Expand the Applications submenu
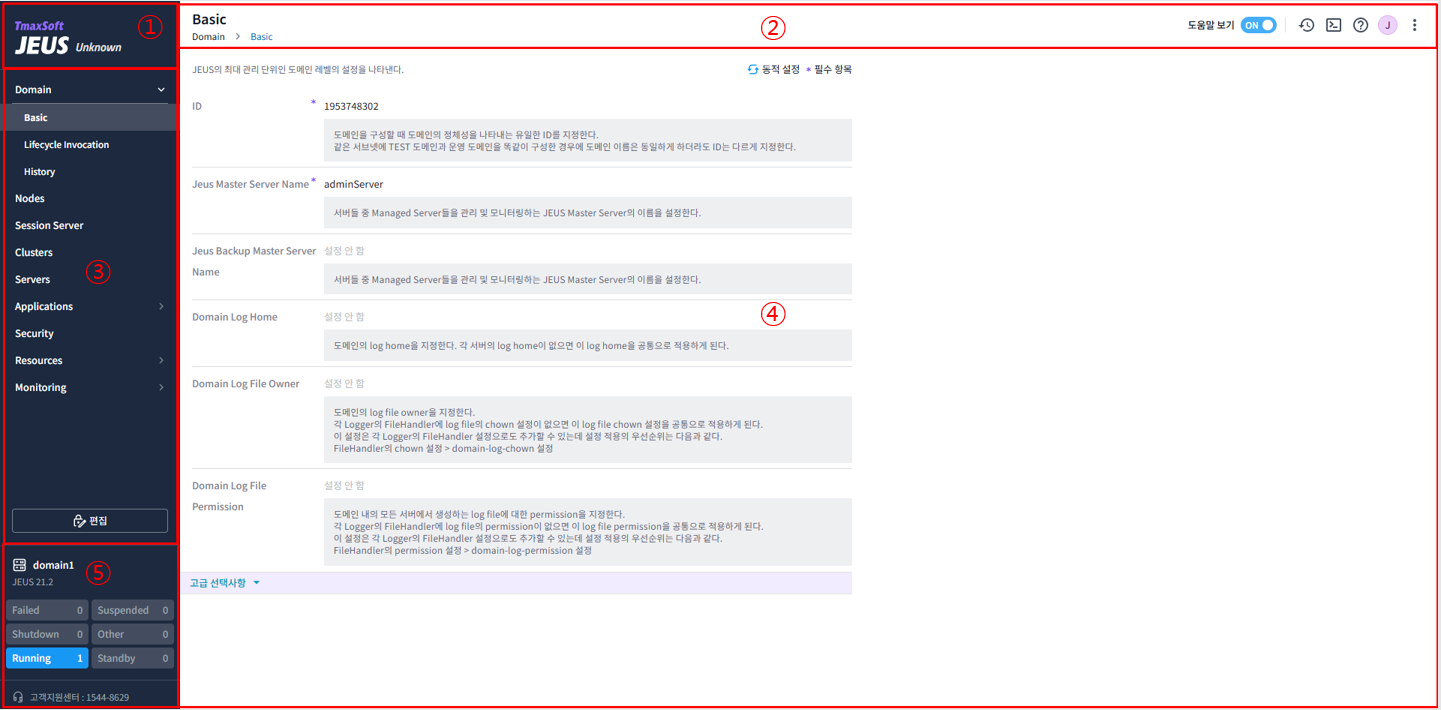1441x710 pixels. click(x=161, y=306)
